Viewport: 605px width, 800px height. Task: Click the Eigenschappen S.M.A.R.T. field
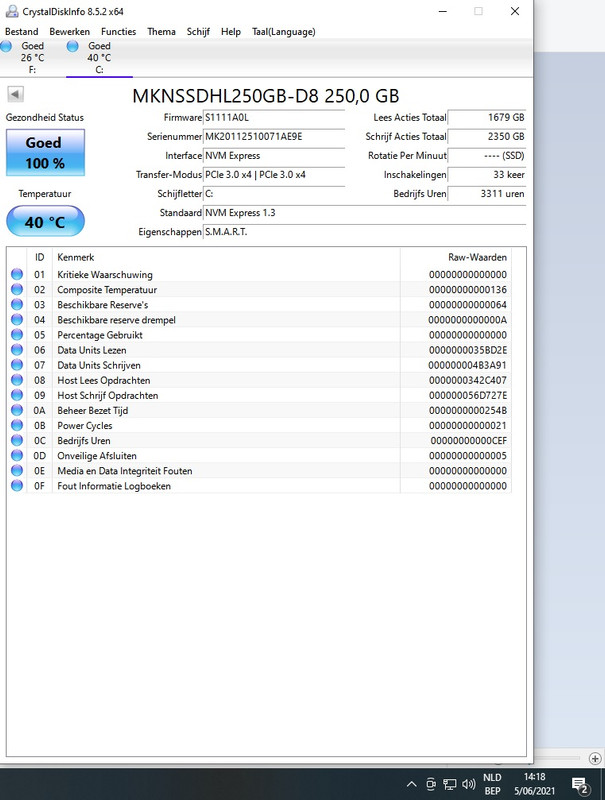(364, 232)
